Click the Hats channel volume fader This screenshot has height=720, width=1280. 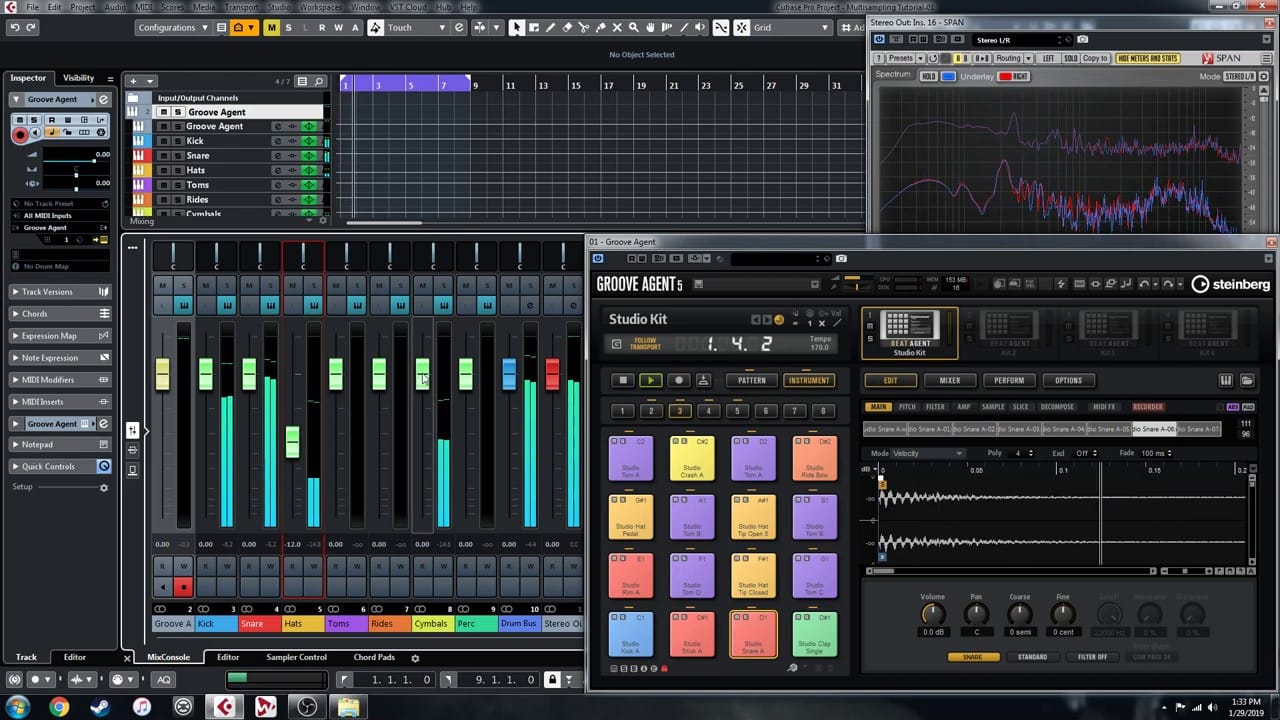coord(292,441)
